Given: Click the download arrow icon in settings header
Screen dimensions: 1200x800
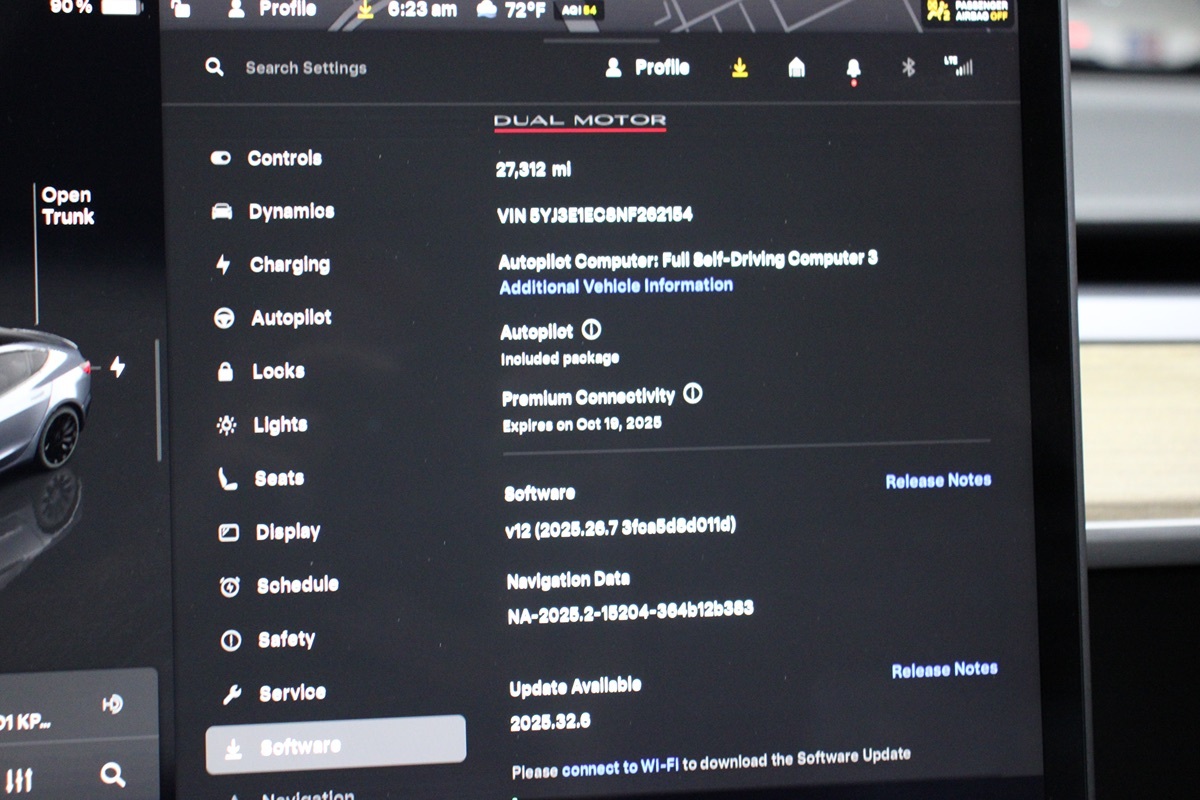Looking at the screenshot, I should click(x=739, y=67).
